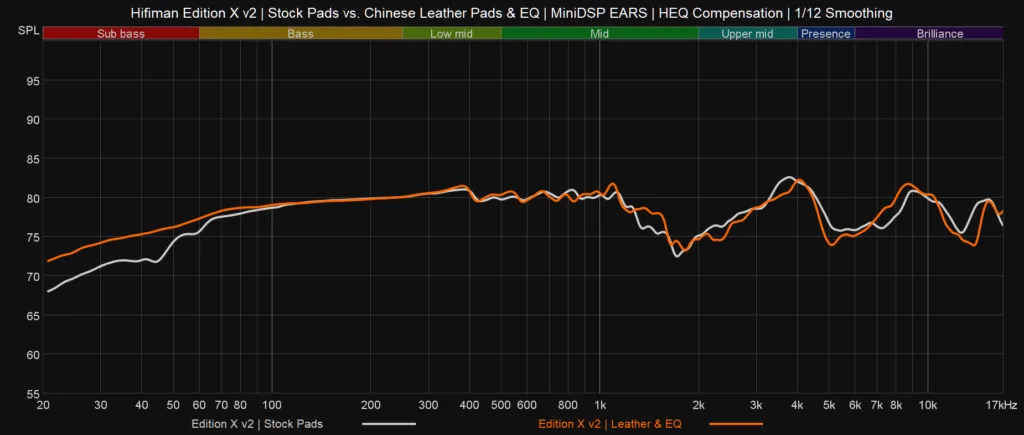The image size is (1024, 435).
Task: Click the 300 Hz x-axis tick label
Action: point(428,406)
